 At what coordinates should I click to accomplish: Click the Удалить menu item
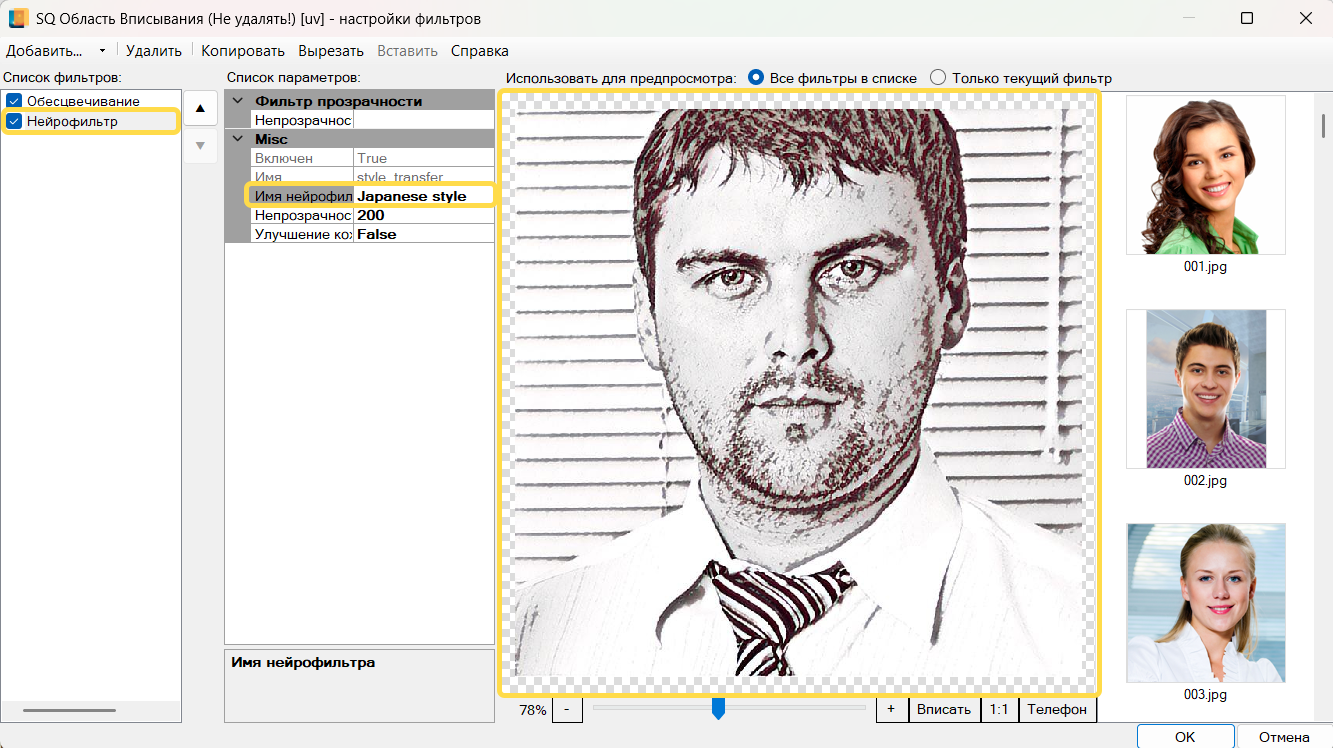(154, 51)
